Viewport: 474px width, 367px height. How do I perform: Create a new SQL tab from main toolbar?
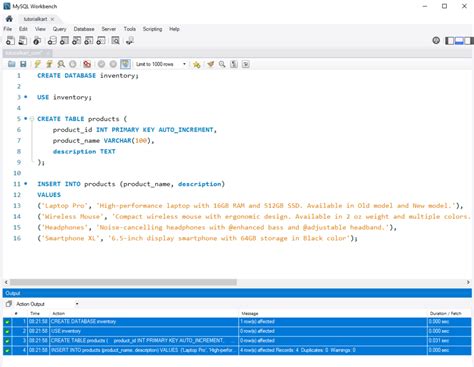click(10, 41)
